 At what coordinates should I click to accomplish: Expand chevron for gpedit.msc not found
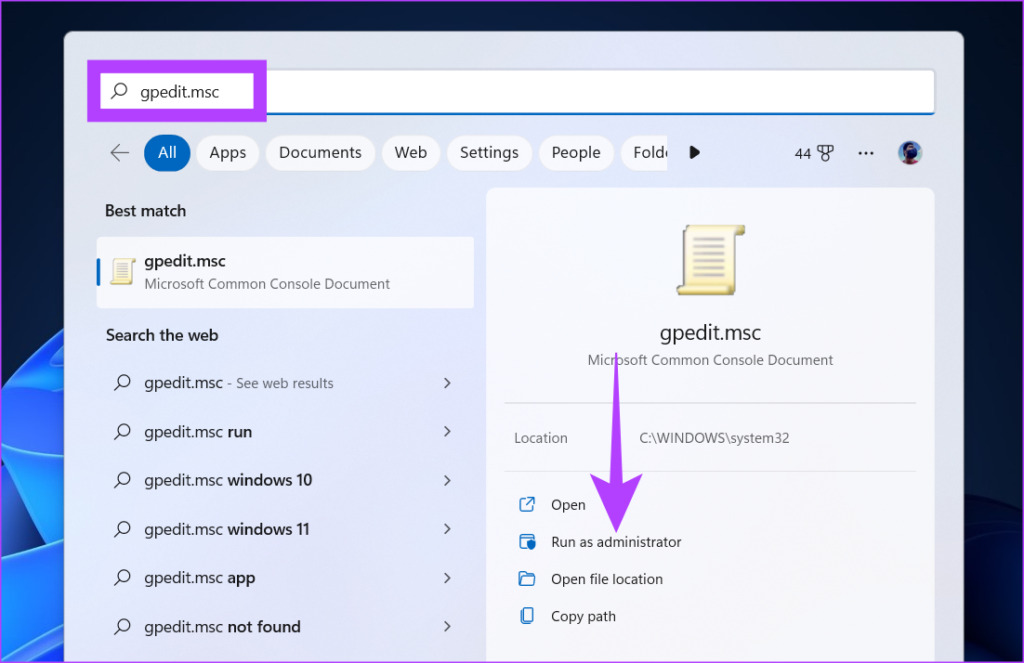point(447,626)
